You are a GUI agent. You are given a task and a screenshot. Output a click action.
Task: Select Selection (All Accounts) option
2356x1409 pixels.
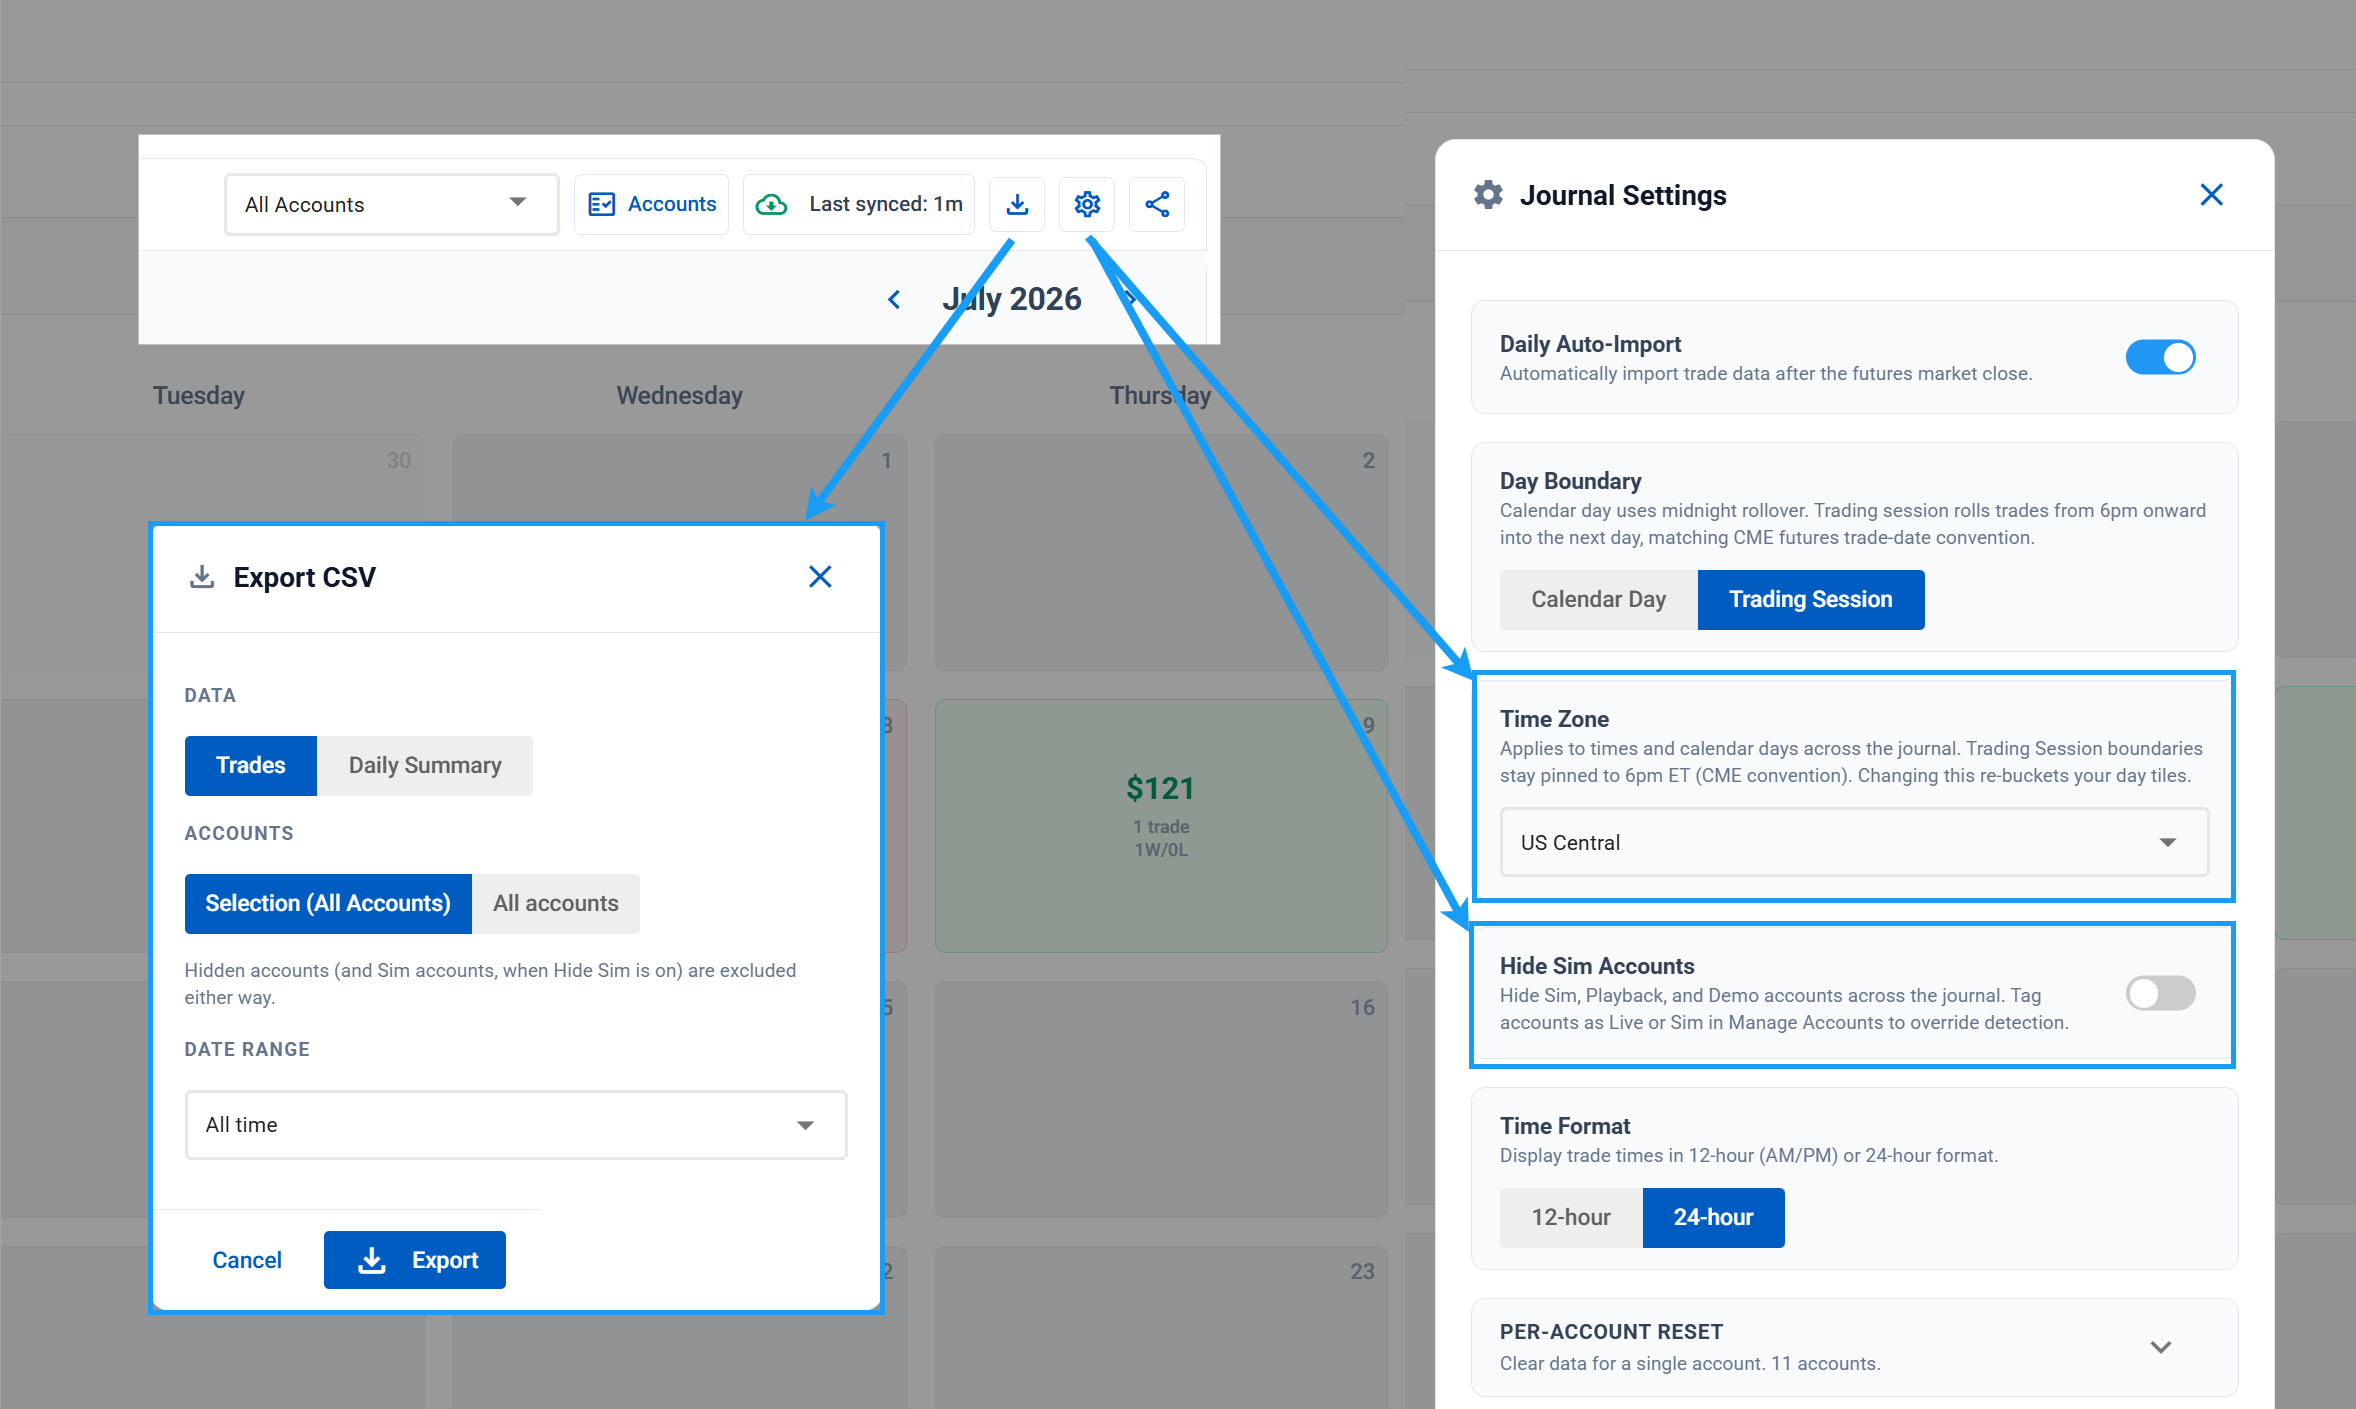tap(328, 904)
